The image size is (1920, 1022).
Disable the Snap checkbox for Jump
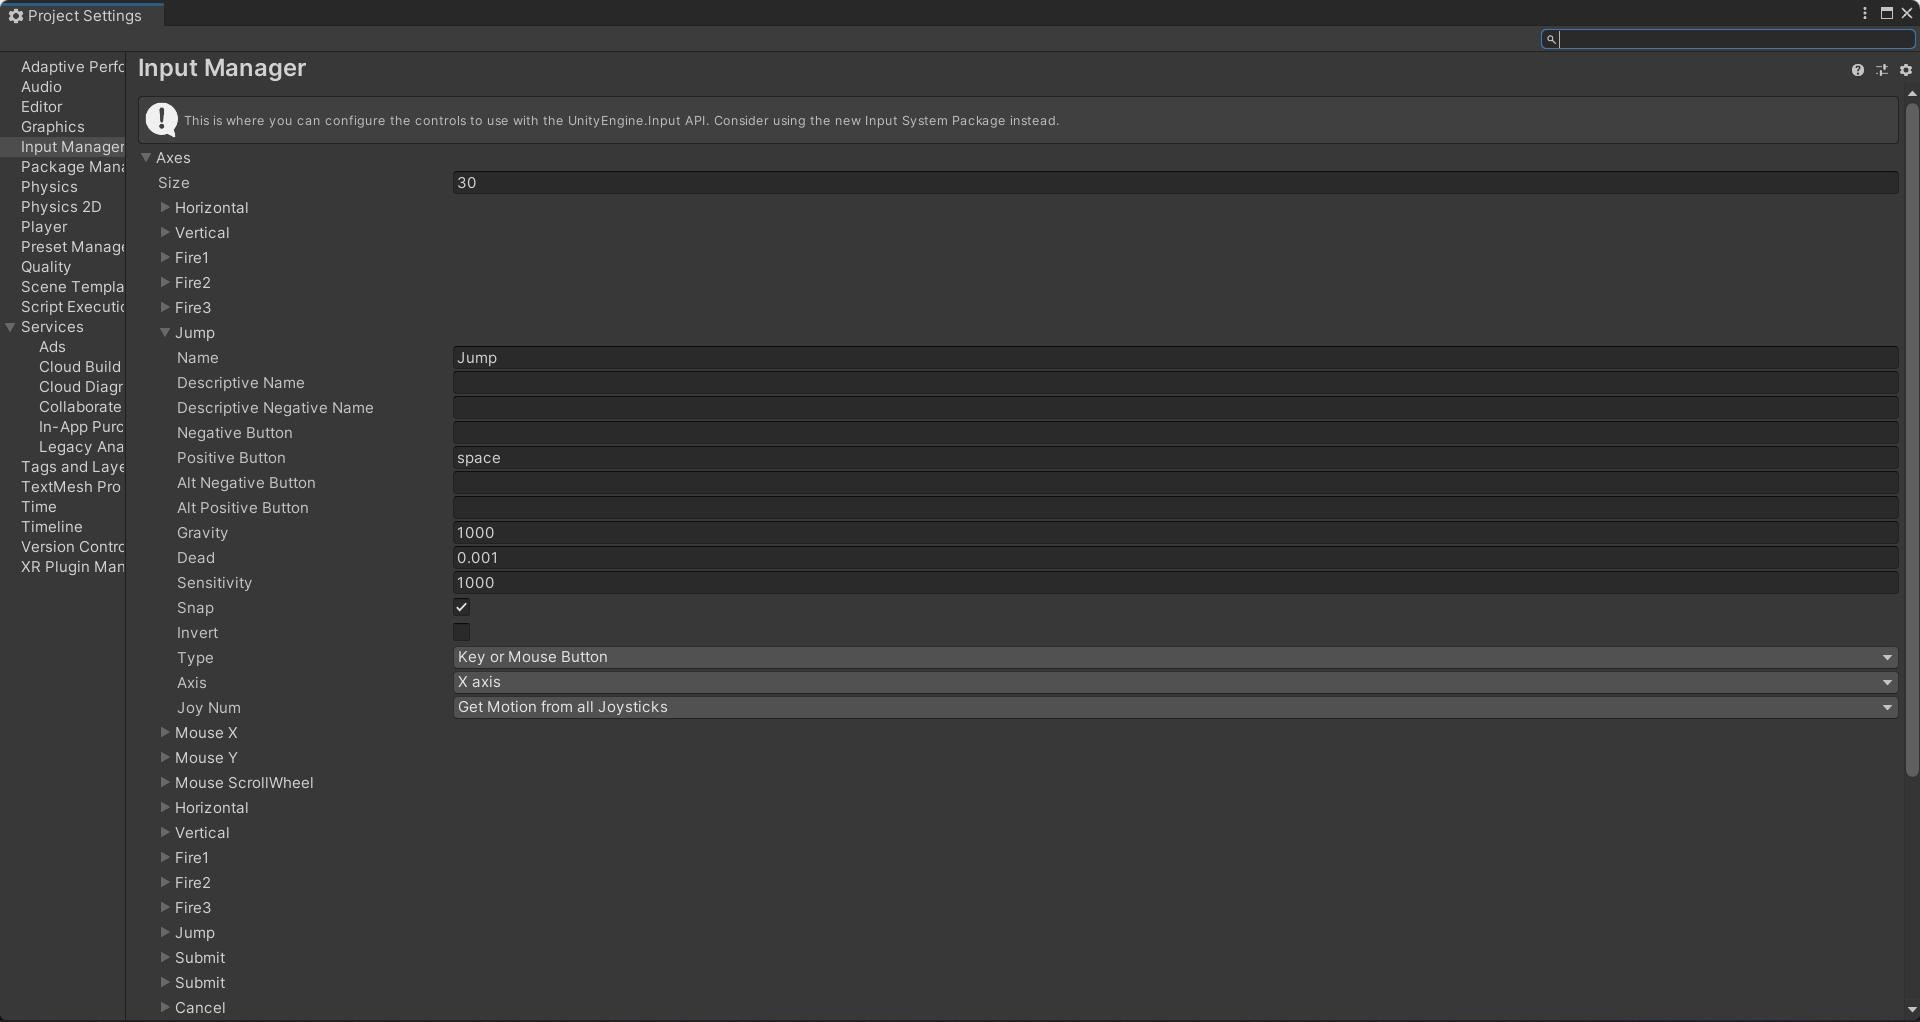coord(461,607)
